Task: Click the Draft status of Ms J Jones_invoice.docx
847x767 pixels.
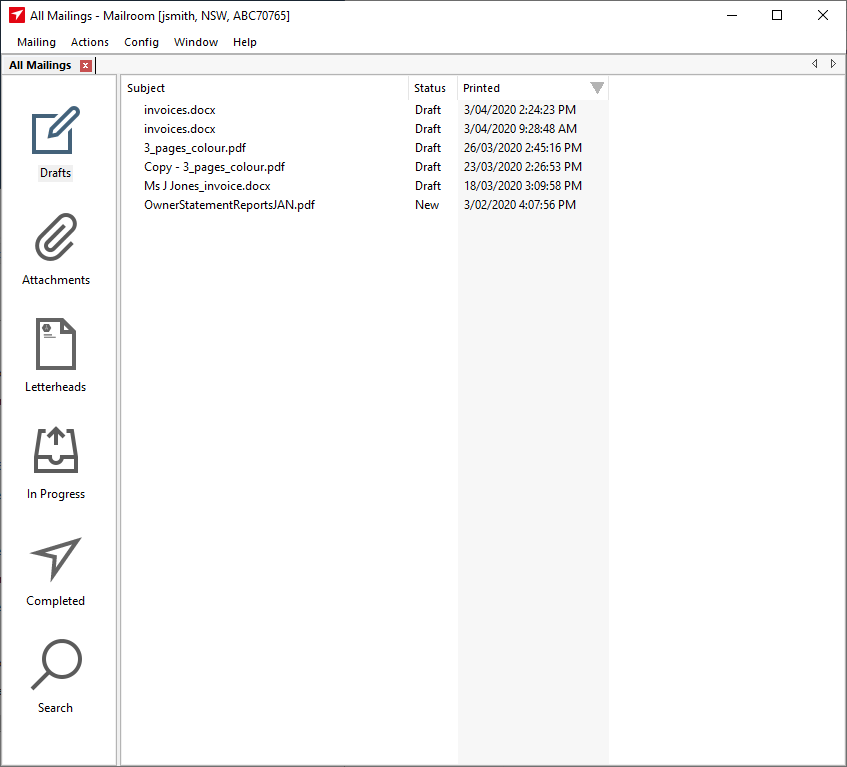Action: (428, 186)
